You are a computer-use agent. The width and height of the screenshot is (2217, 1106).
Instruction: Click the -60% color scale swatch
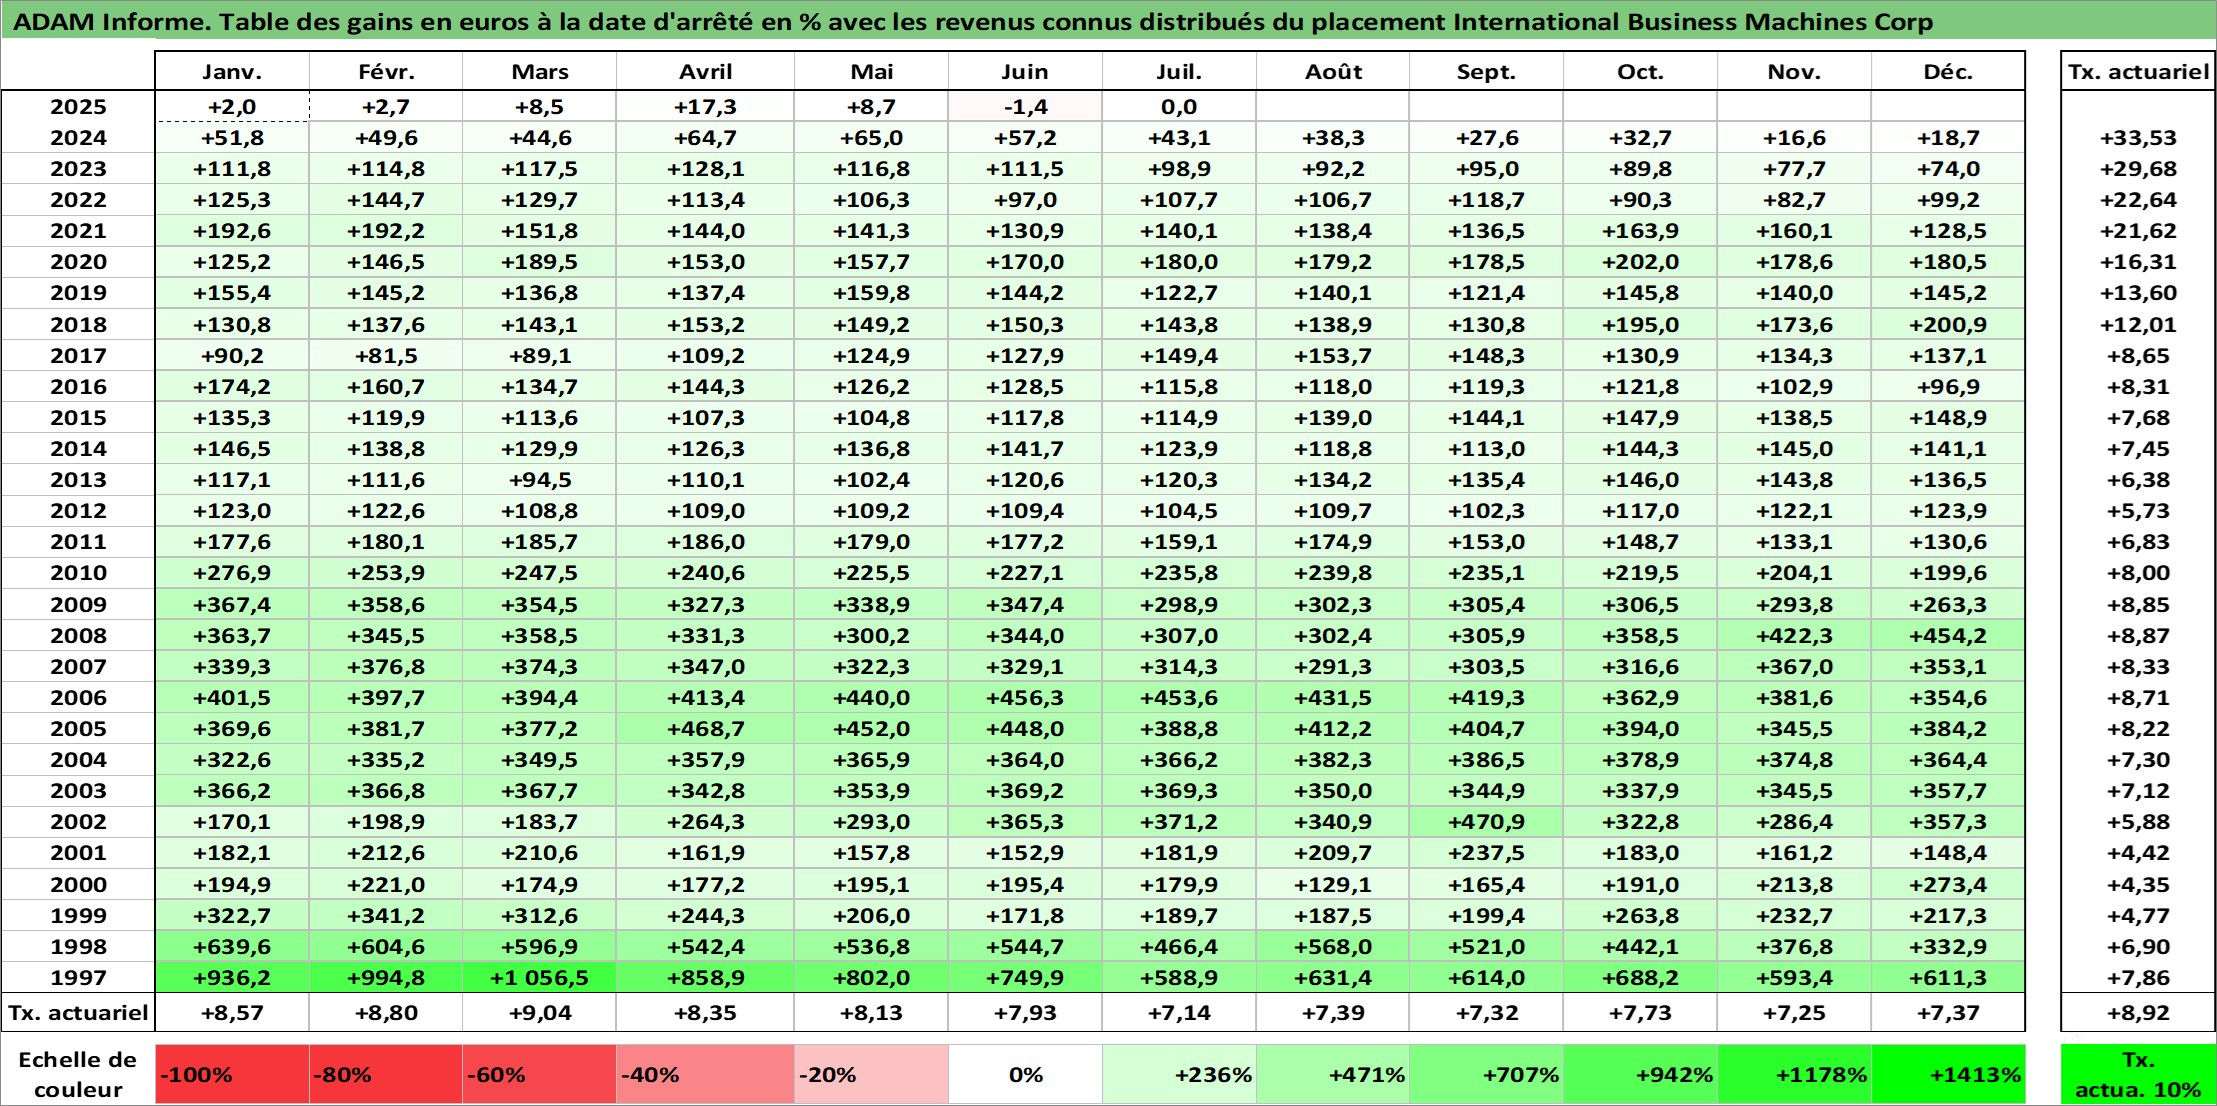(540, 1075)
